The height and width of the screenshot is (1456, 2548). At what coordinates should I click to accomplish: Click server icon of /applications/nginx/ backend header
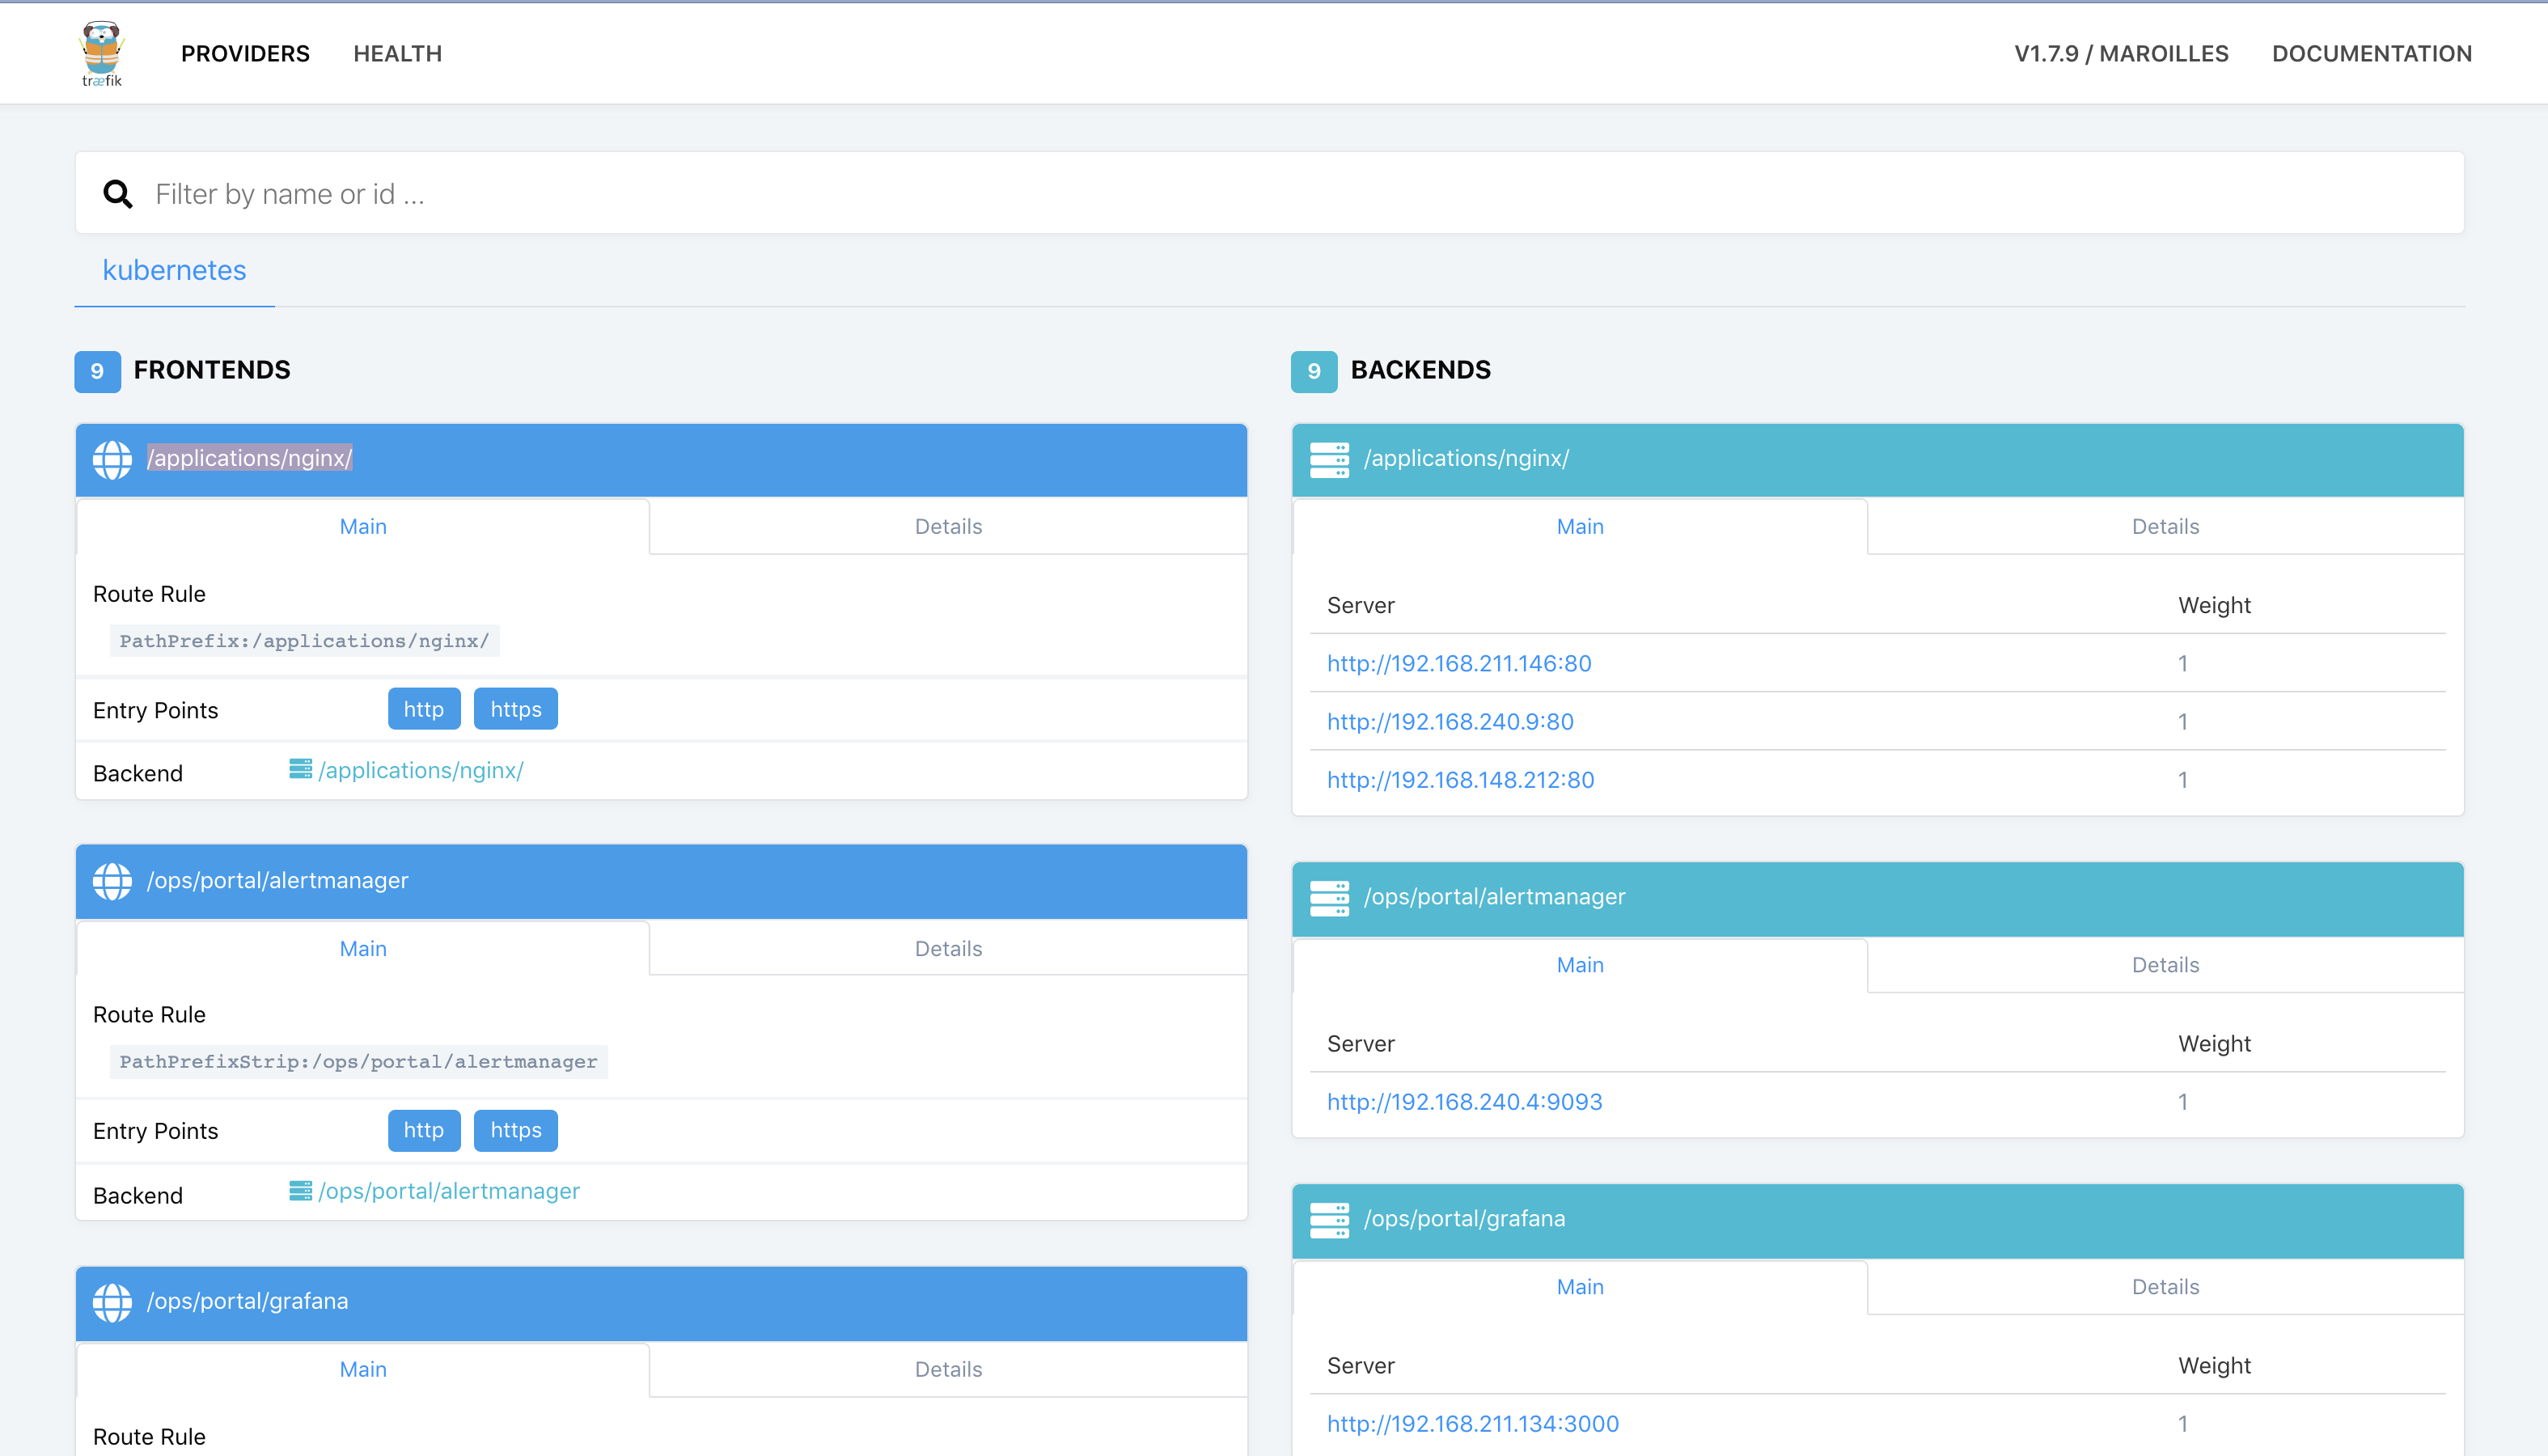coord(1329,459)
